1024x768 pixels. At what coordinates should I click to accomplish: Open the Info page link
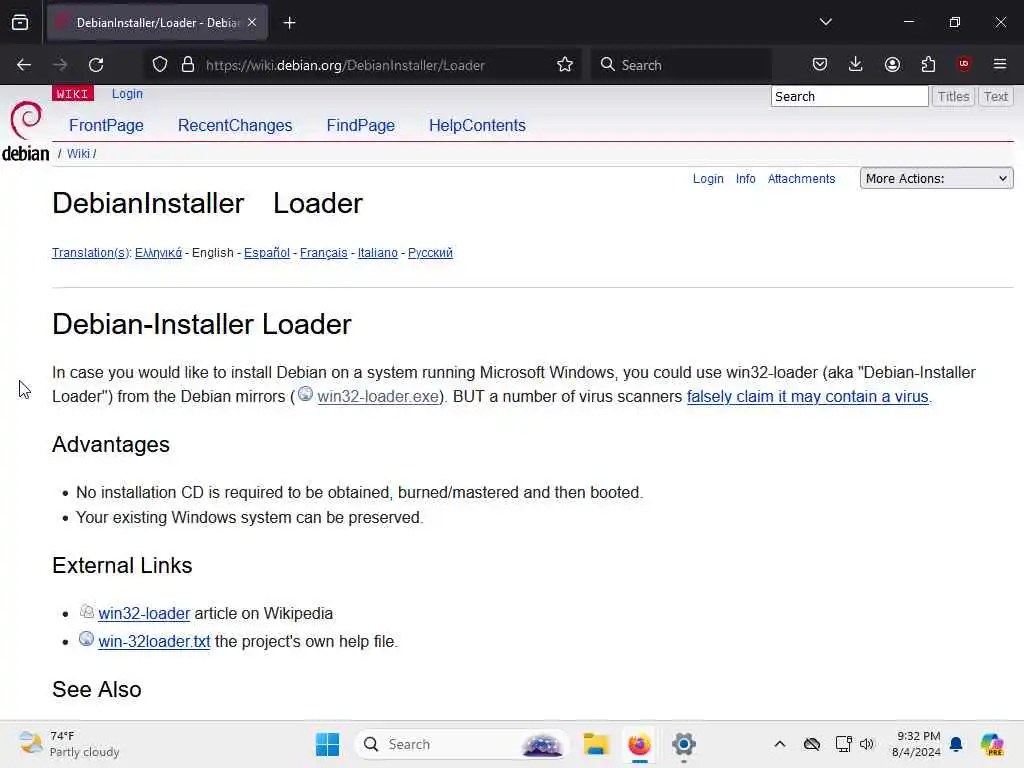point(745,178)
